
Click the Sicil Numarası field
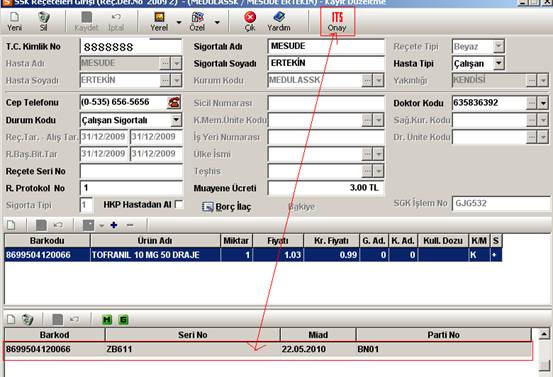tap(326, 103)
